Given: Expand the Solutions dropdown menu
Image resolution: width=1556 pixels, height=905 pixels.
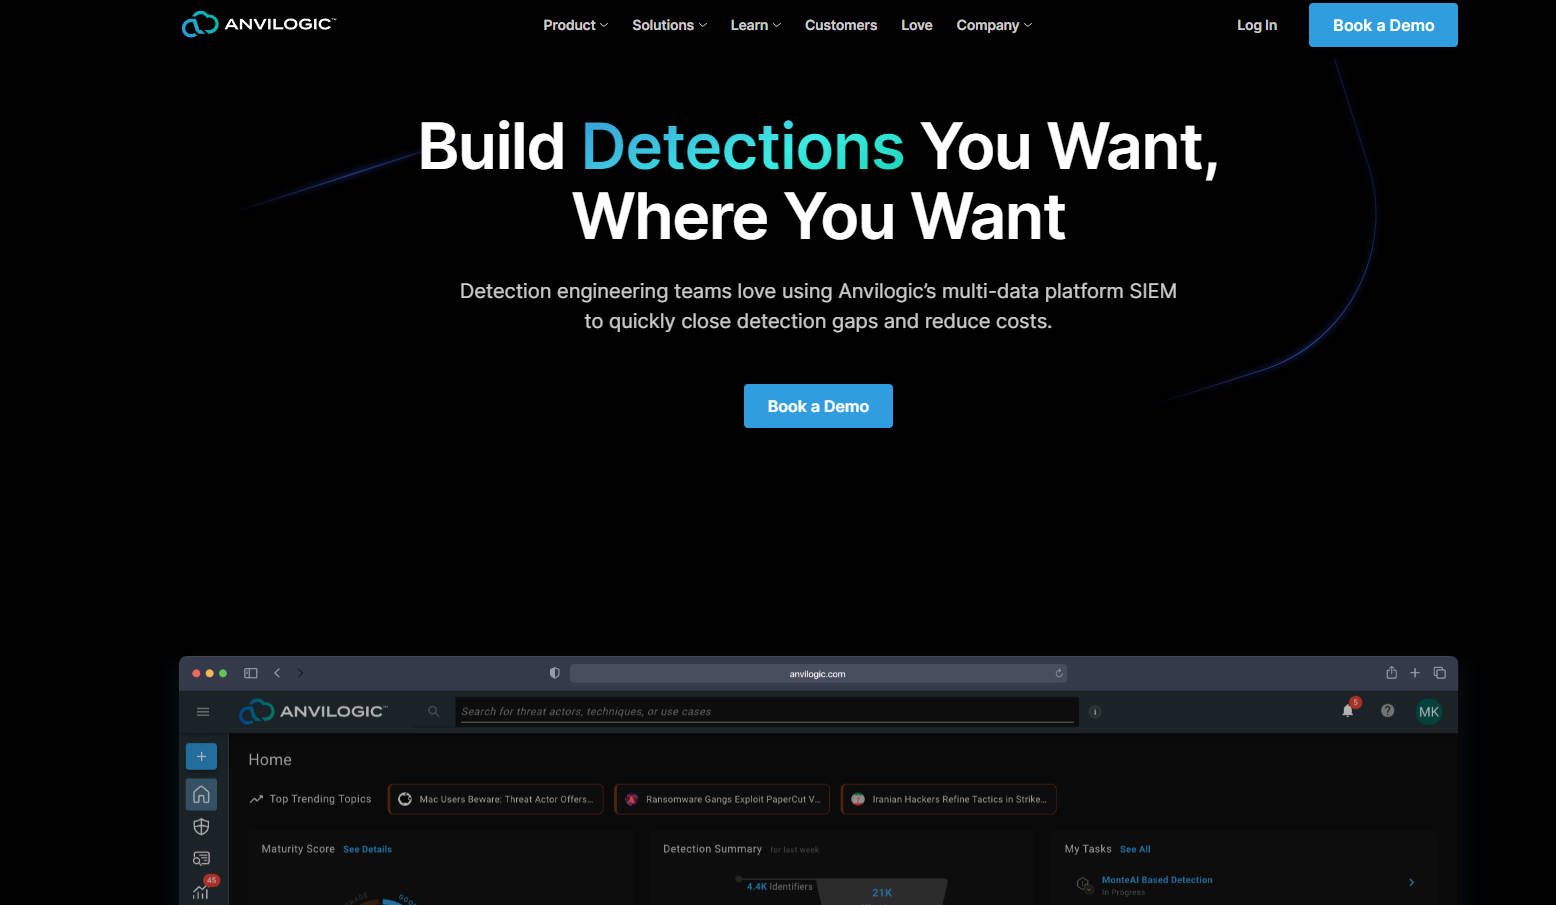Looking at the screenshot, I should click(x=669, y=25).
